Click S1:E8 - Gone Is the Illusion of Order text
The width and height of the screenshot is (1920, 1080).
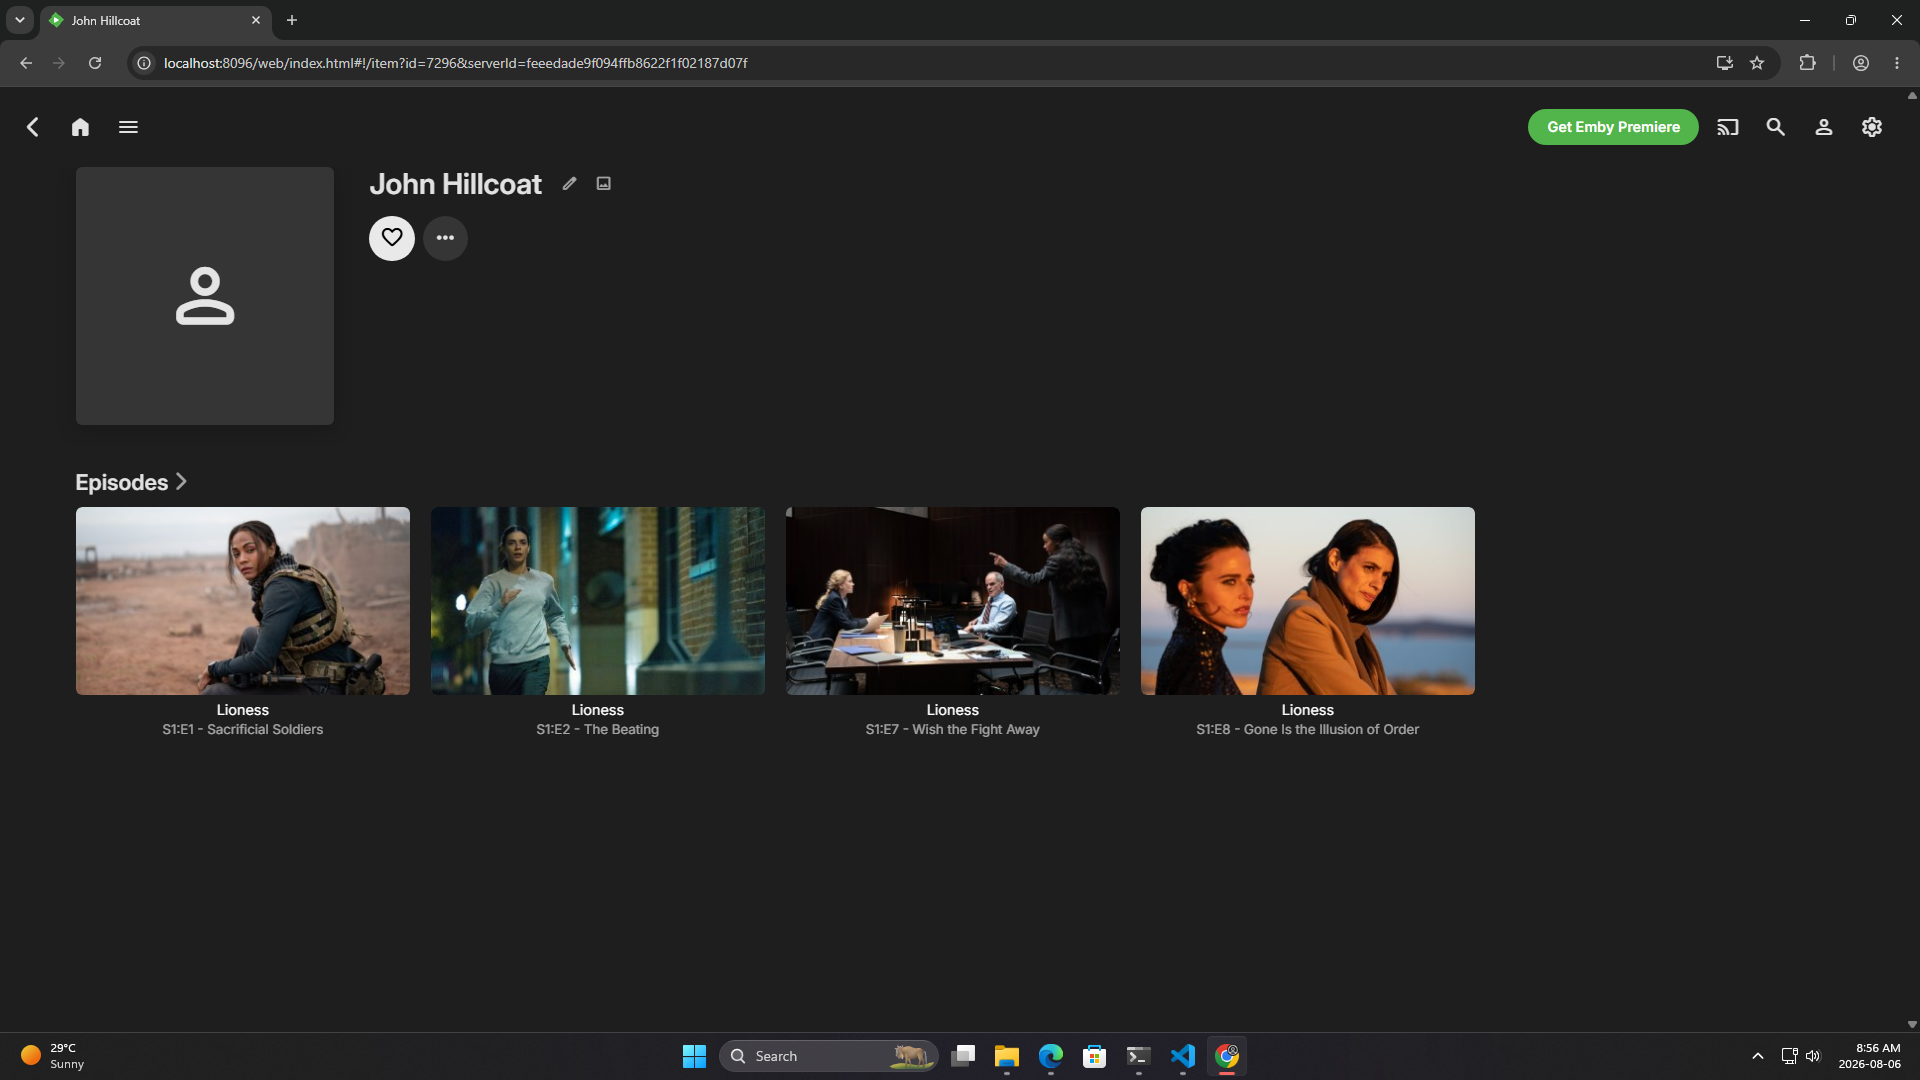tap(1308, 730)
